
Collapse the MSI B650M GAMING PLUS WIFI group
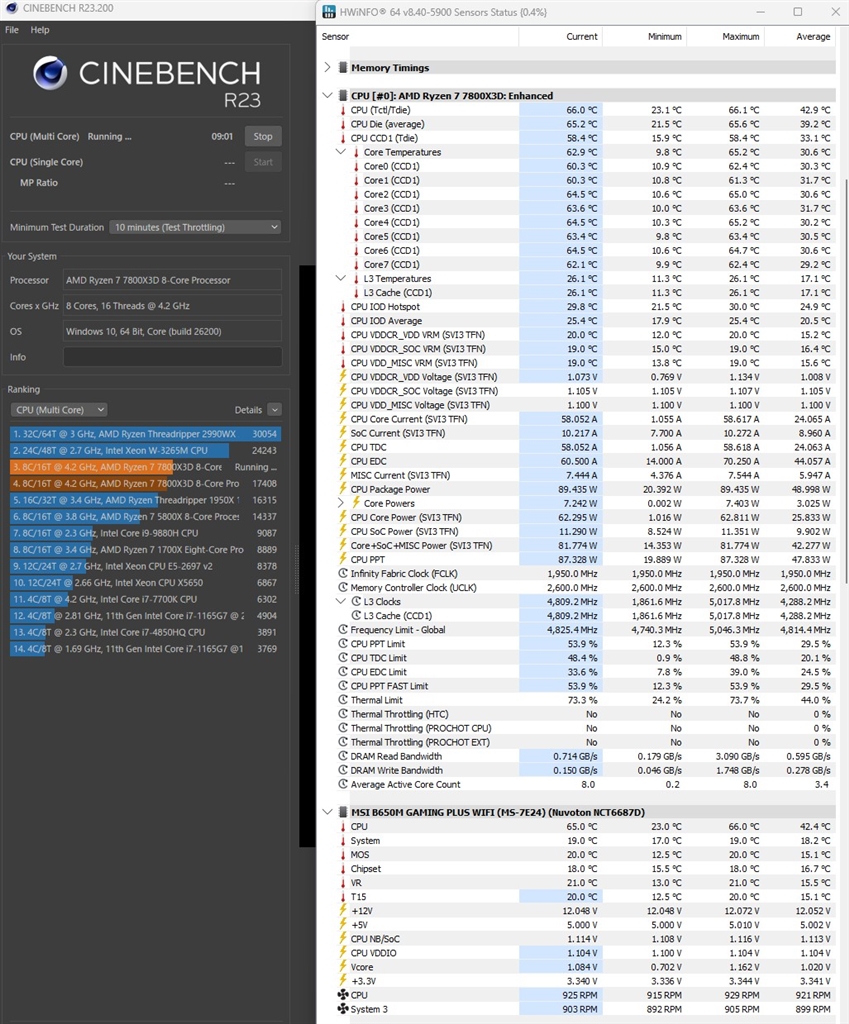click(327, 812)
